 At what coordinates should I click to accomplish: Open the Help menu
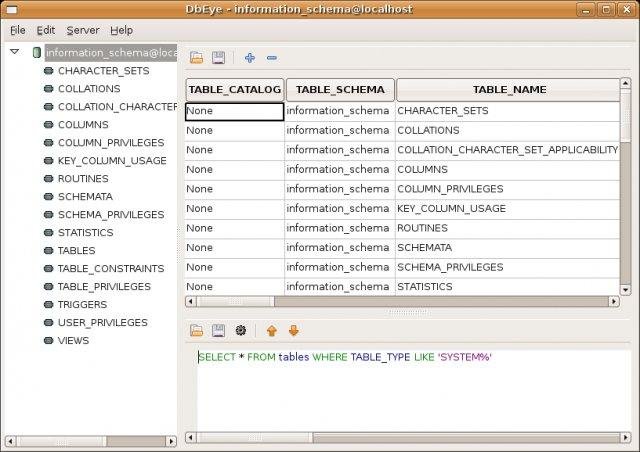click(121, 30)
